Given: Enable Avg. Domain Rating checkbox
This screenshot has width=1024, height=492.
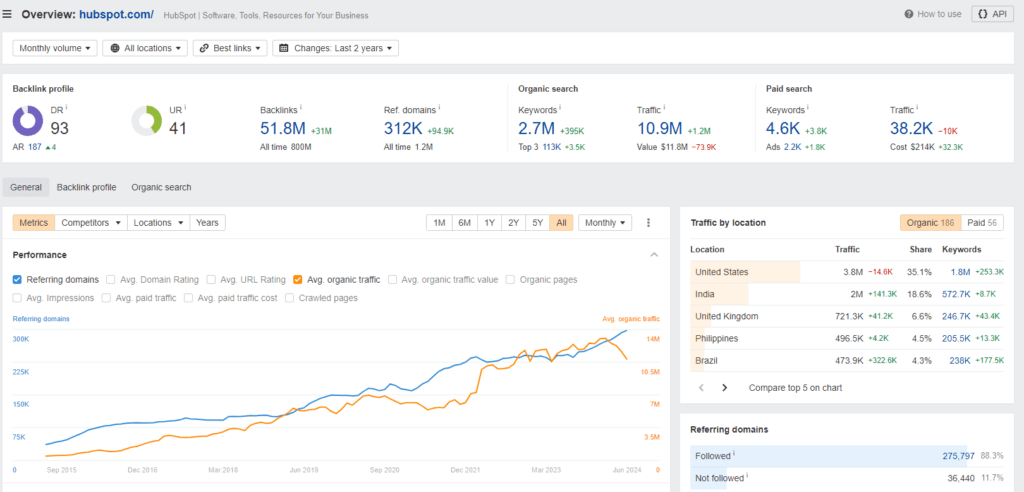Looking at the screenshot, I should pyautogui.click(x=111, y=280).
